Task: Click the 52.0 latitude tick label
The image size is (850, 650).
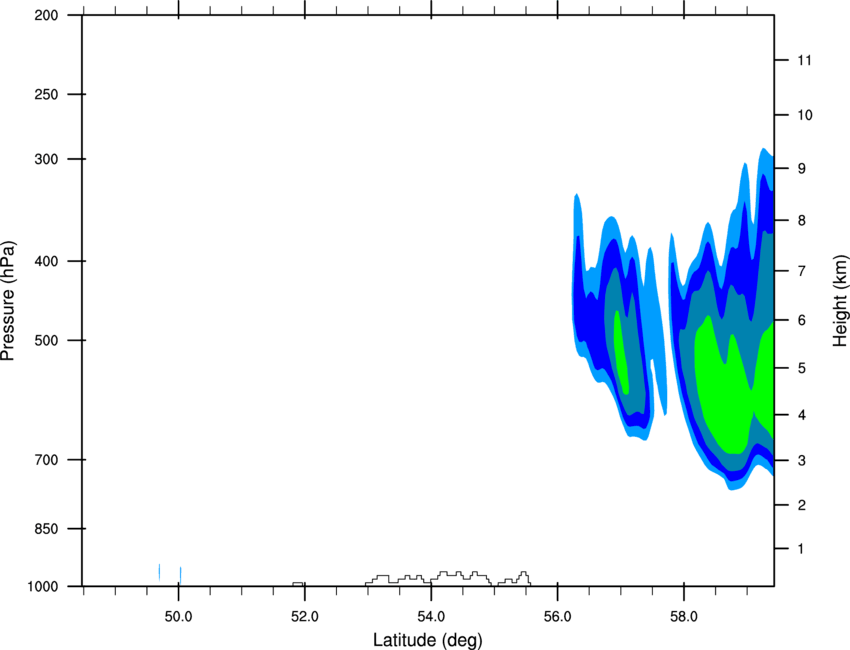Action: click(305, 617)
